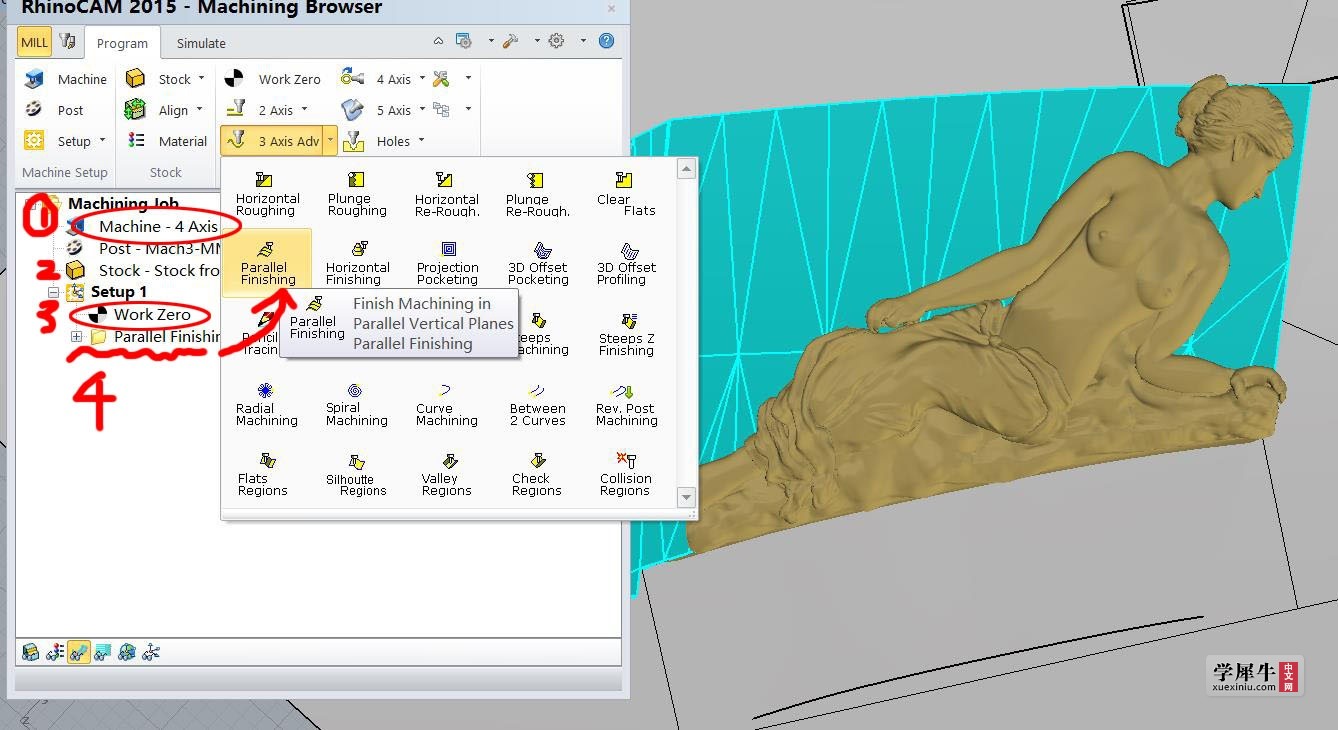Pick Collision Regions option
This screenshot has height=730, width=1338.
pos(626,474)
